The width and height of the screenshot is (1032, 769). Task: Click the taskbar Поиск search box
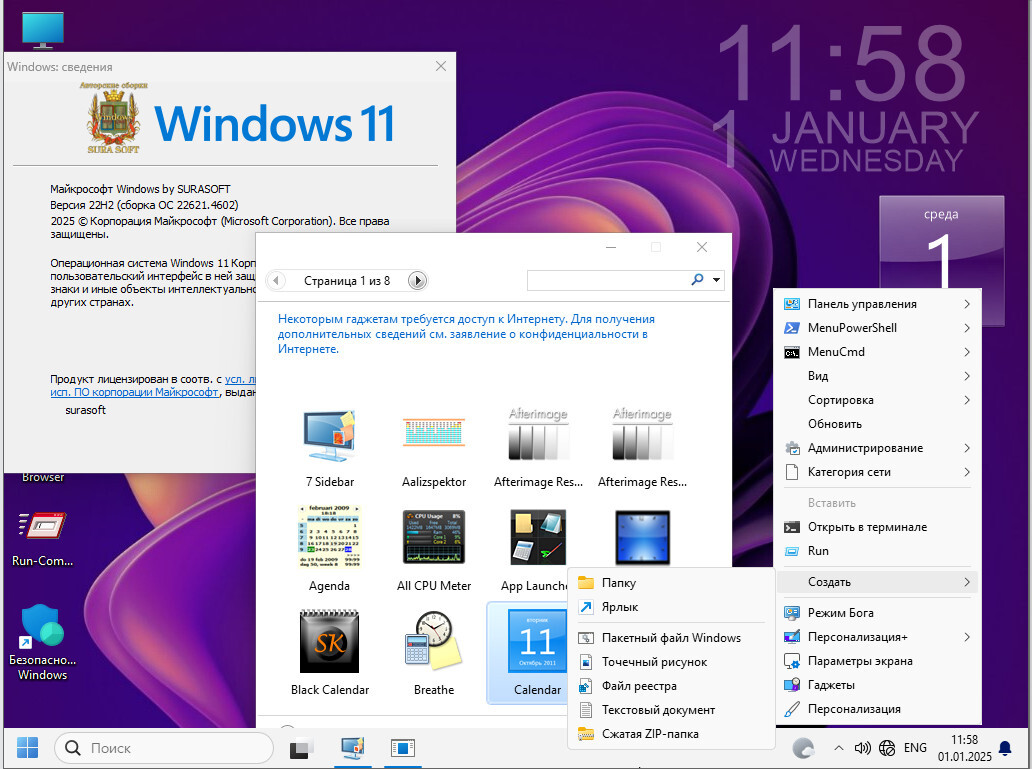(164, 748)
